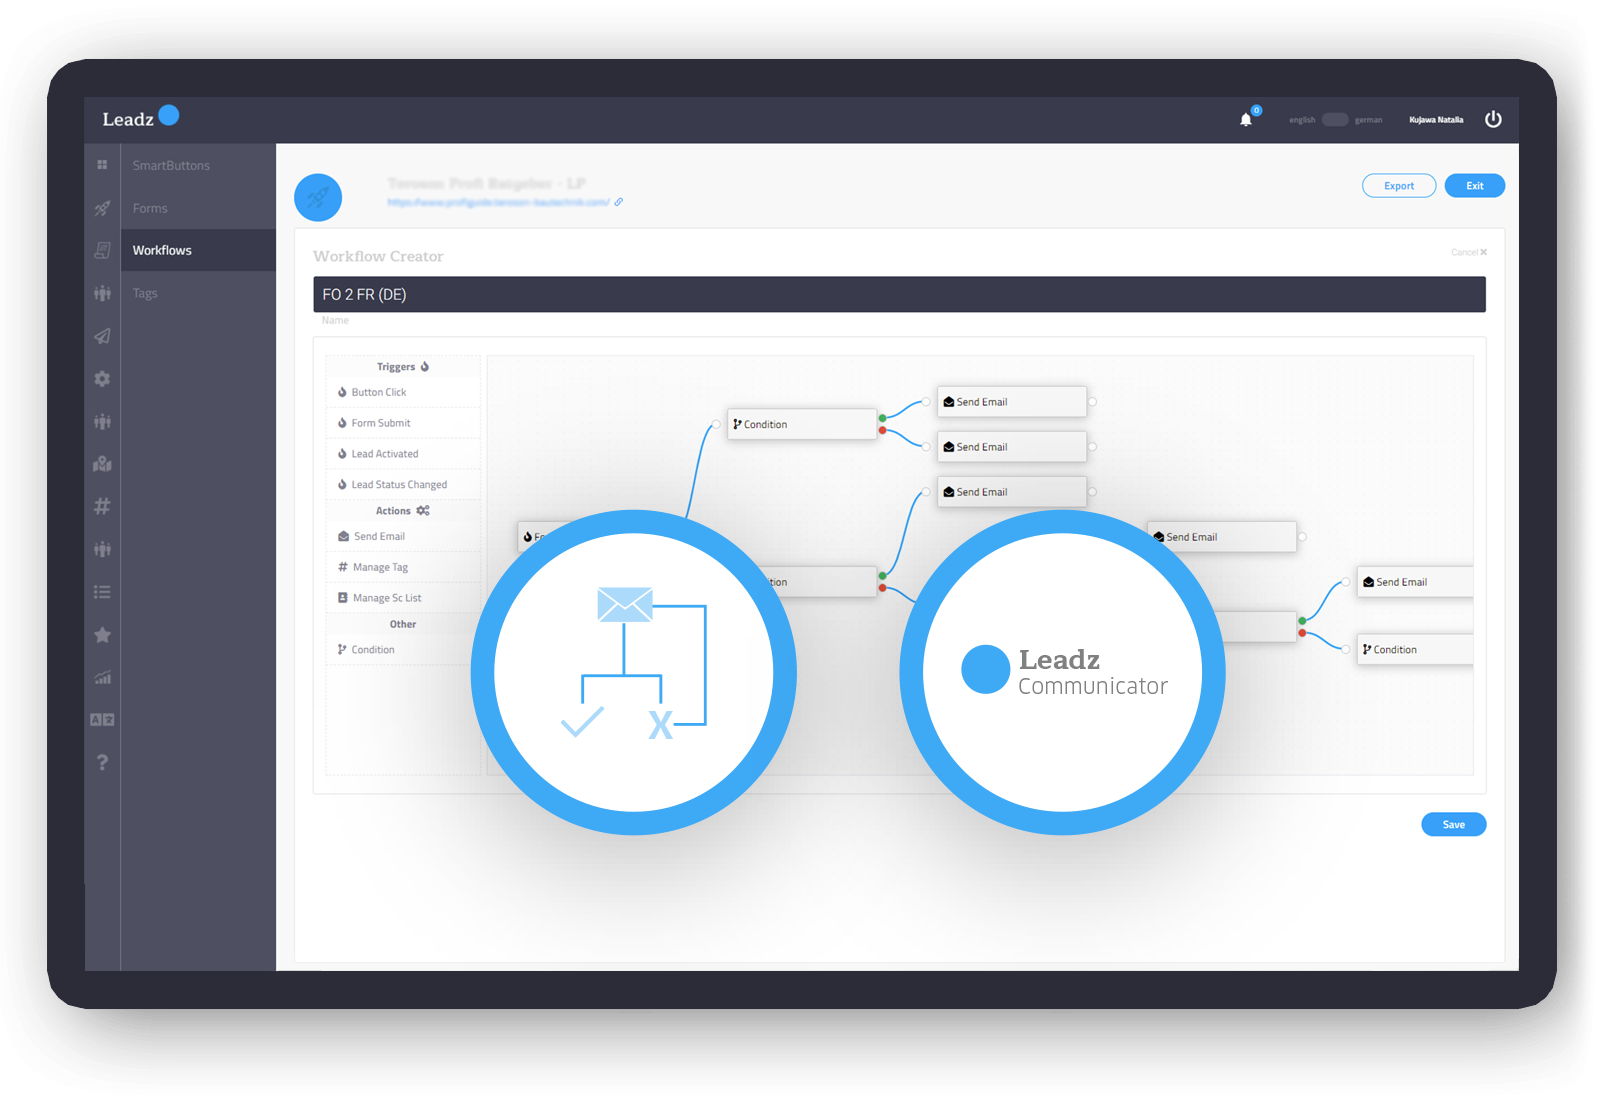
Task: Click the Workflow Creator heading
Action: pos(378,256)
